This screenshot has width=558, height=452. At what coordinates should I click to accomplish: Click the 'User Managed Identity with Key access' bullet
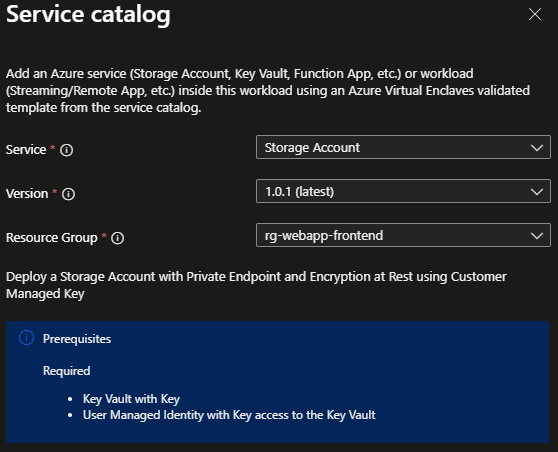(x=229, y=415)
